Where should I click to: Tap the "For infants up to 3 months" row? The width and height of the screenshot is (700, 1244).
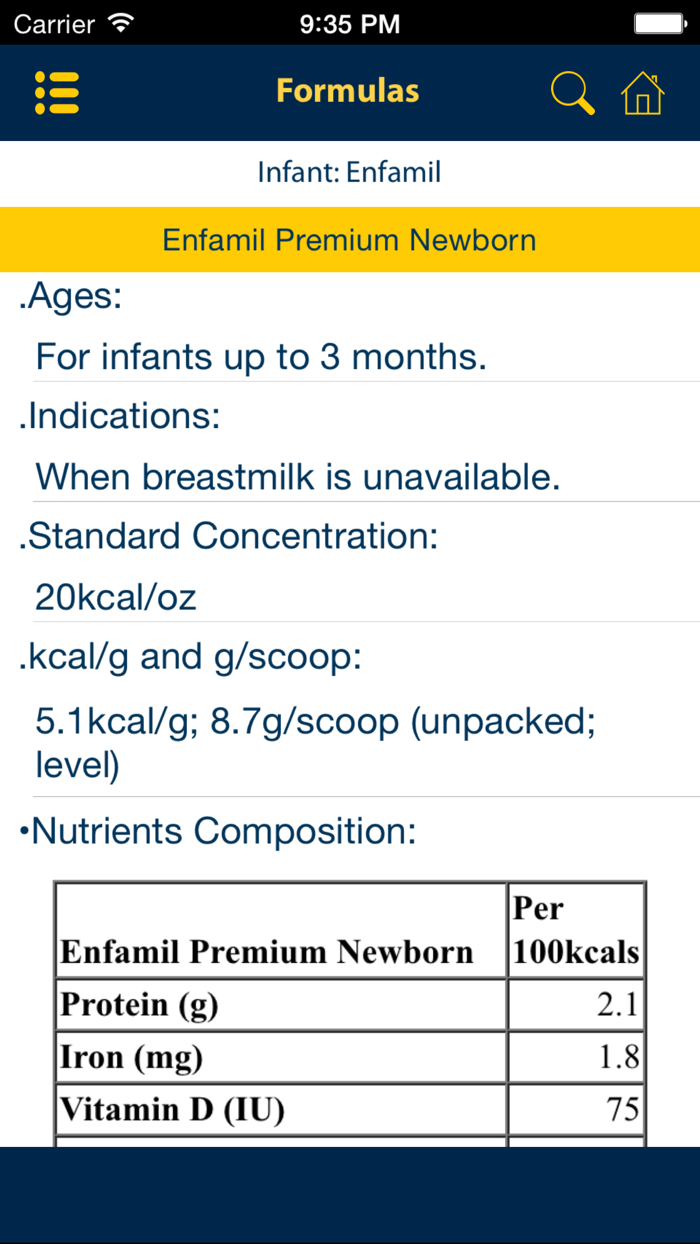click(x=261, y=357)
